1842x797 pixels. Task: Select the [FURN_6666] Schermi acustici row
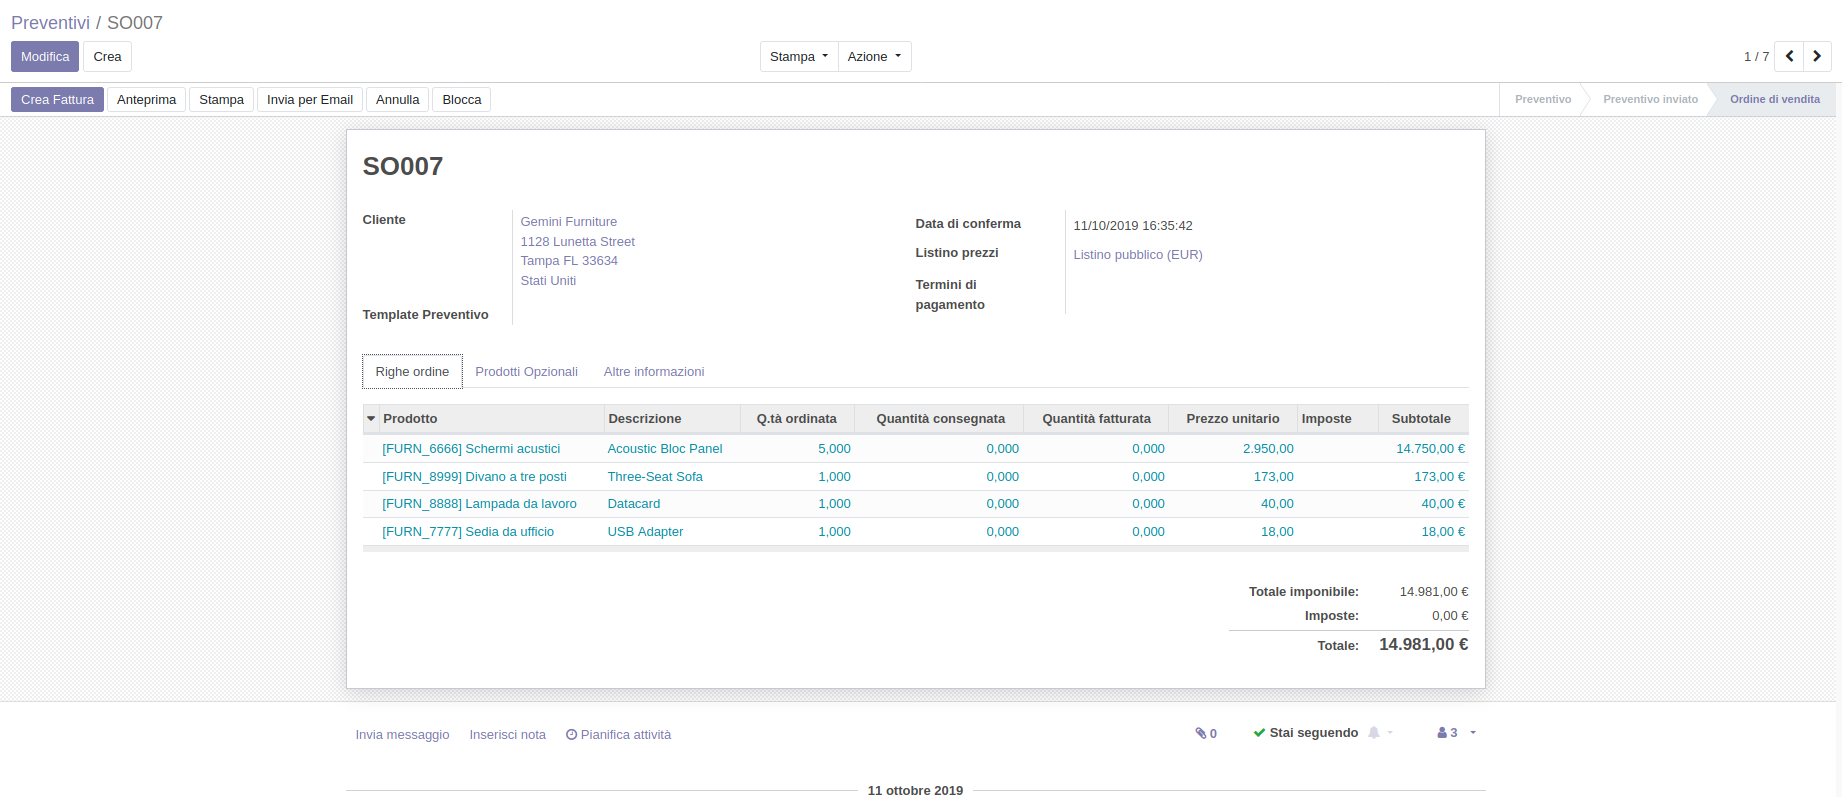tap(915, 449)
